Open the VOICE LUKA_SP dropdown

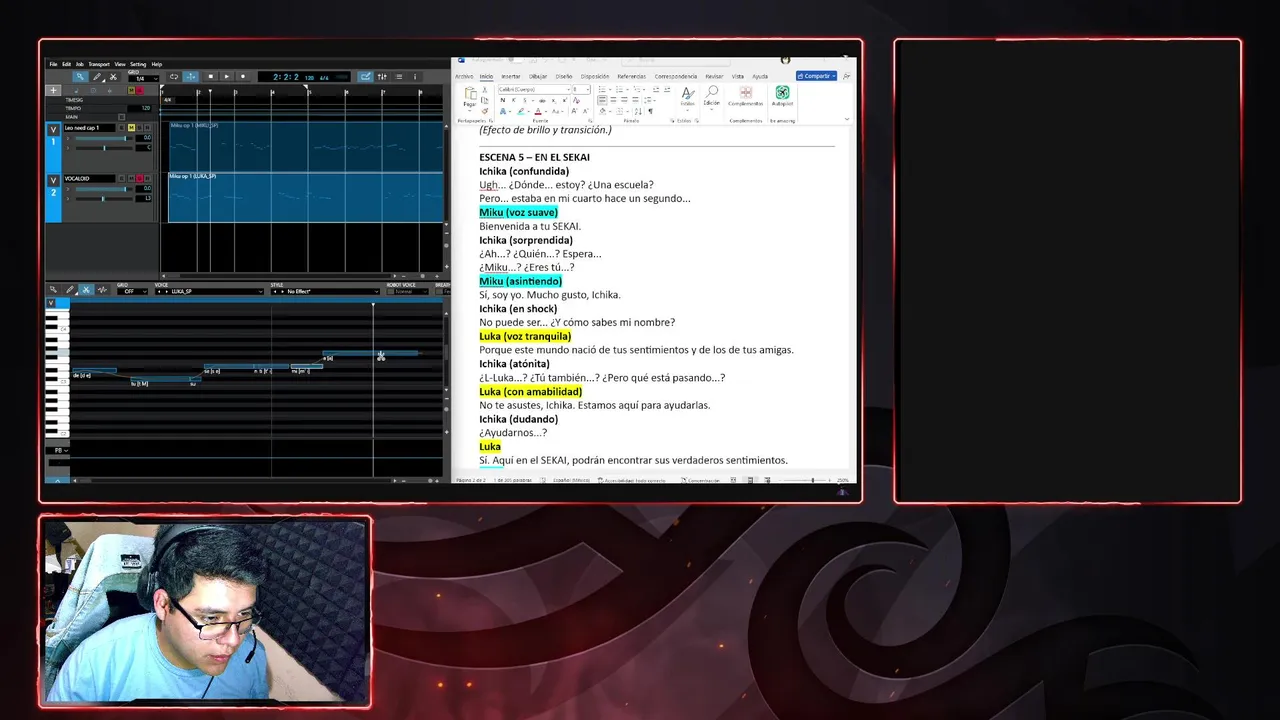(209, 291)
